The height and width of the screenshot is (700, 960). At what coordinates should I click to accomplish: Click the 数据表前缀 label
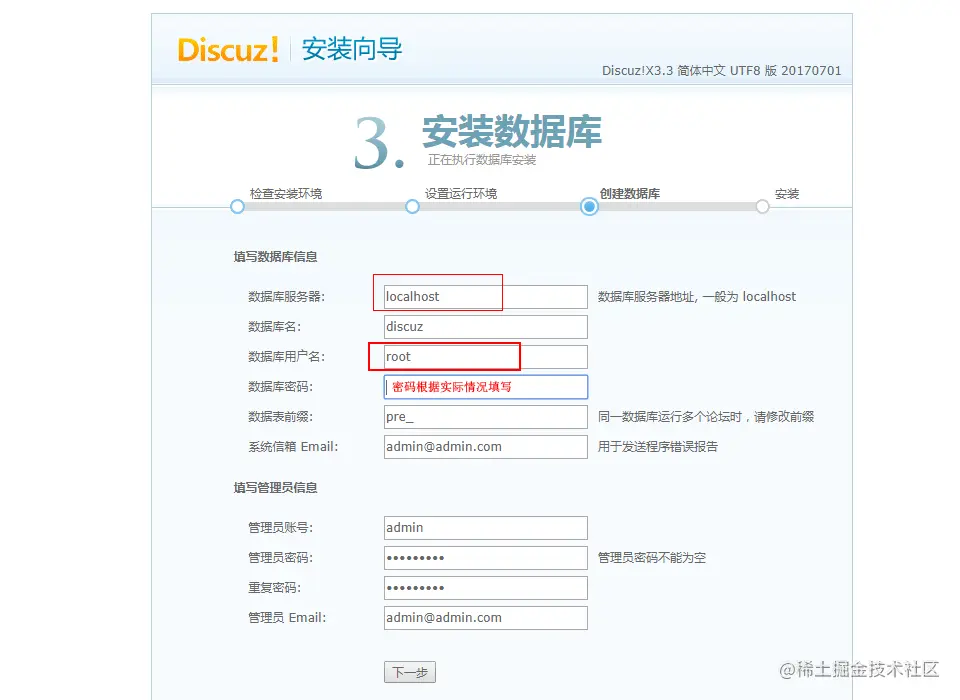coord(280,417)
